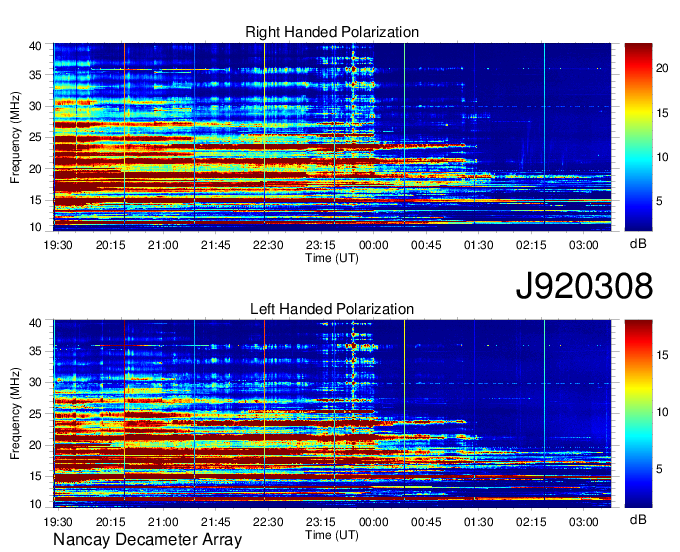Click the 40 MHz tick label of the bottom plot

[35, 323]
